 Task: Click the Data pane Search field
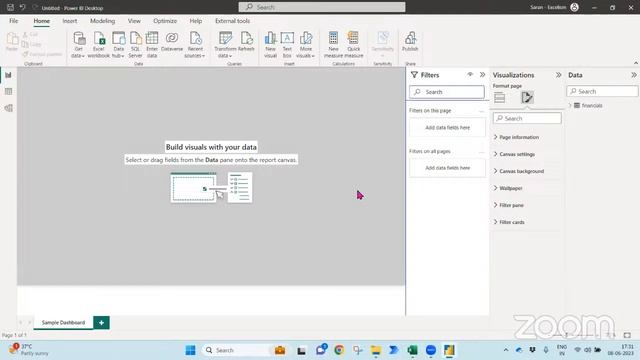(x=602, y=91)
